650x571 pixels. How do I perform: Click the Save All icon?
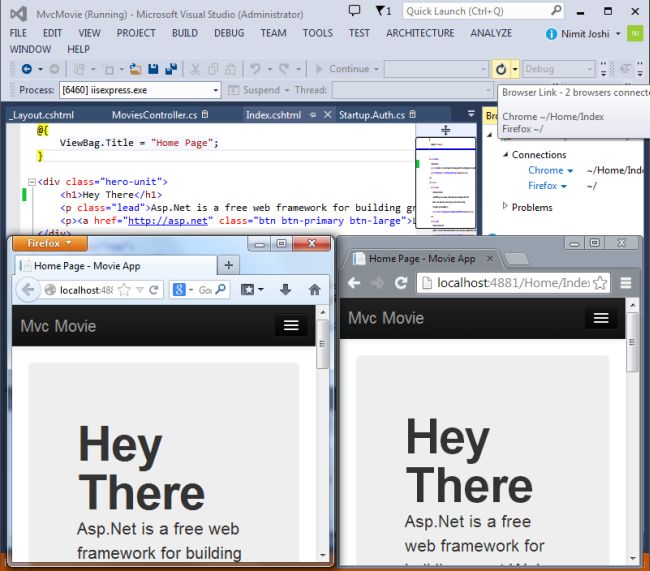[171, 69]
